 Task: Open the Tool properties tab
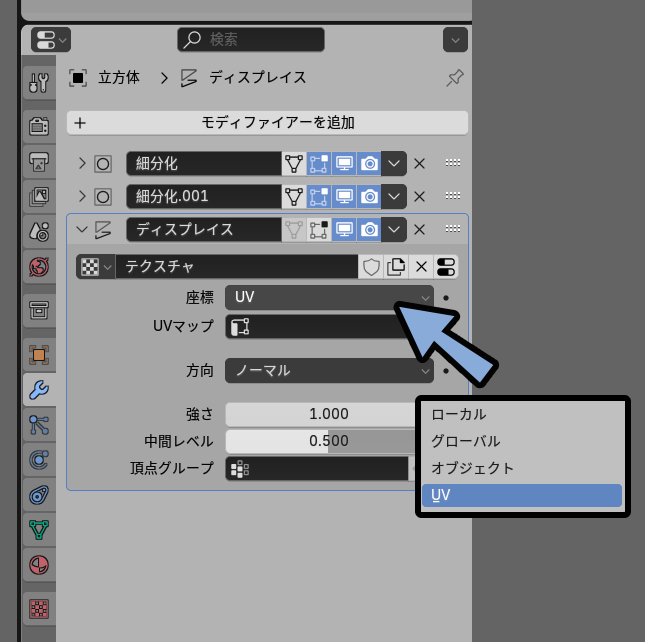[39, 83]
